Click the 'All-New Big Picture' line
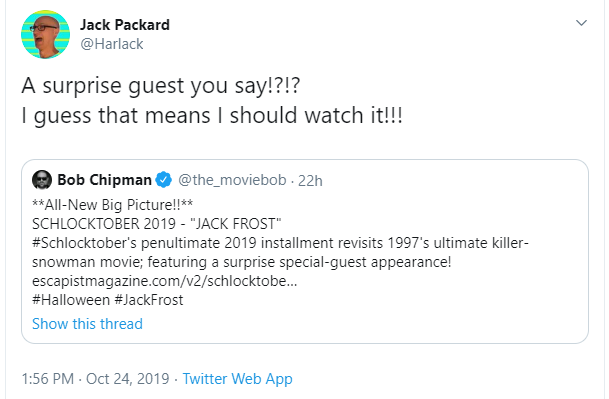Image resolution: width=609 pixels, height=399 pixels. click(113, 205)
